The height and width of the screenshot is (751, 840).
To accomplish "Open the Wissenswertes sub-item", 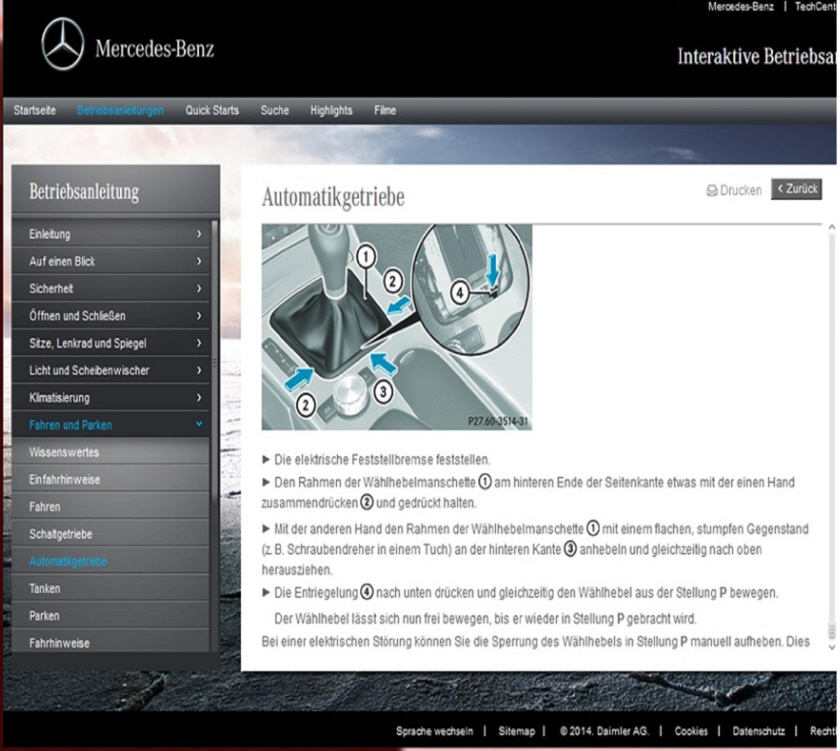I will 111,453.
